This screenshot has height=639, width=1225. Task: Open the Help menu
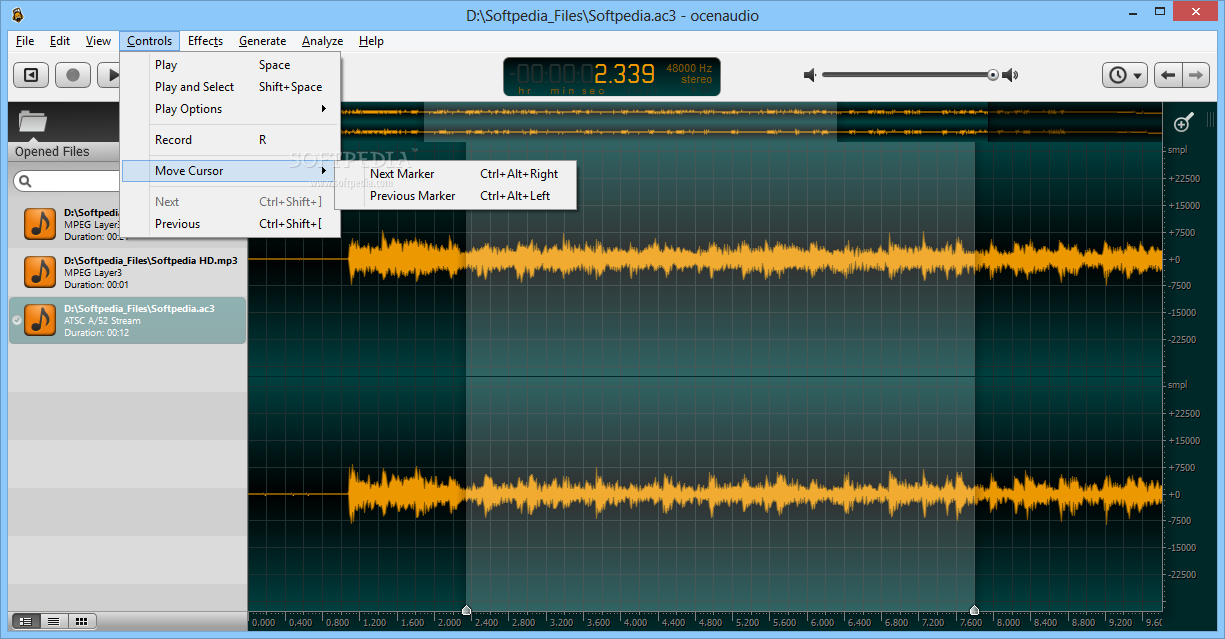click(x=371, y=41)
